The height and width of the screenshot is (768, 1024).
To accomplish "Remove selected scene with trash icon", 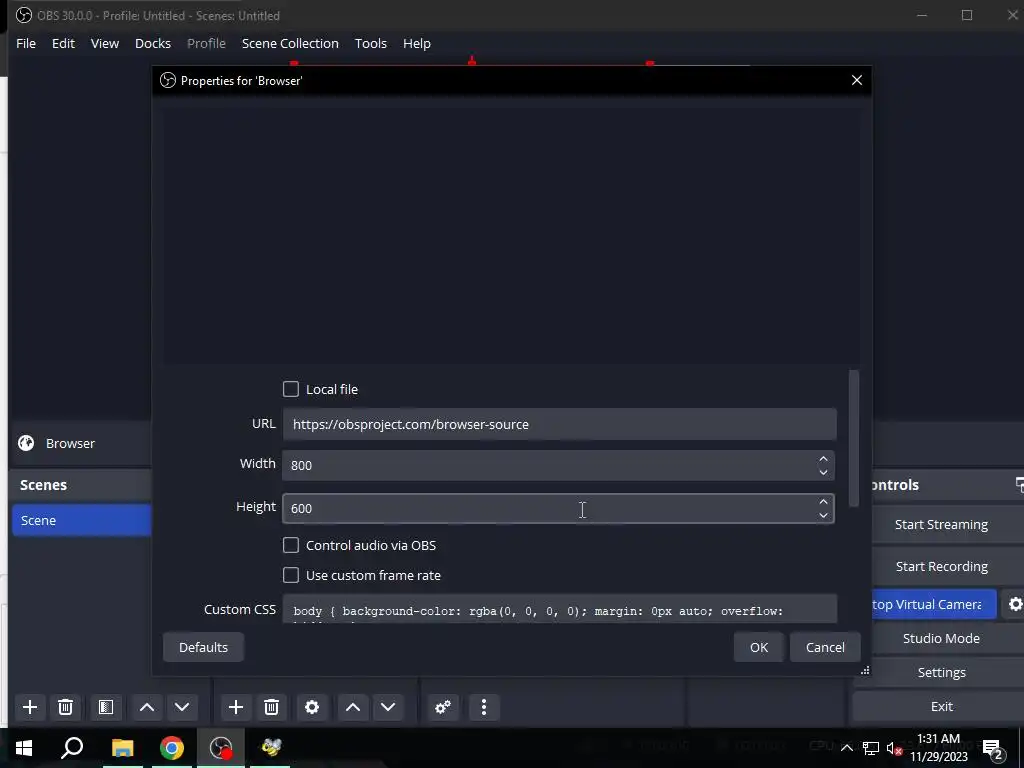I will 65,707.
